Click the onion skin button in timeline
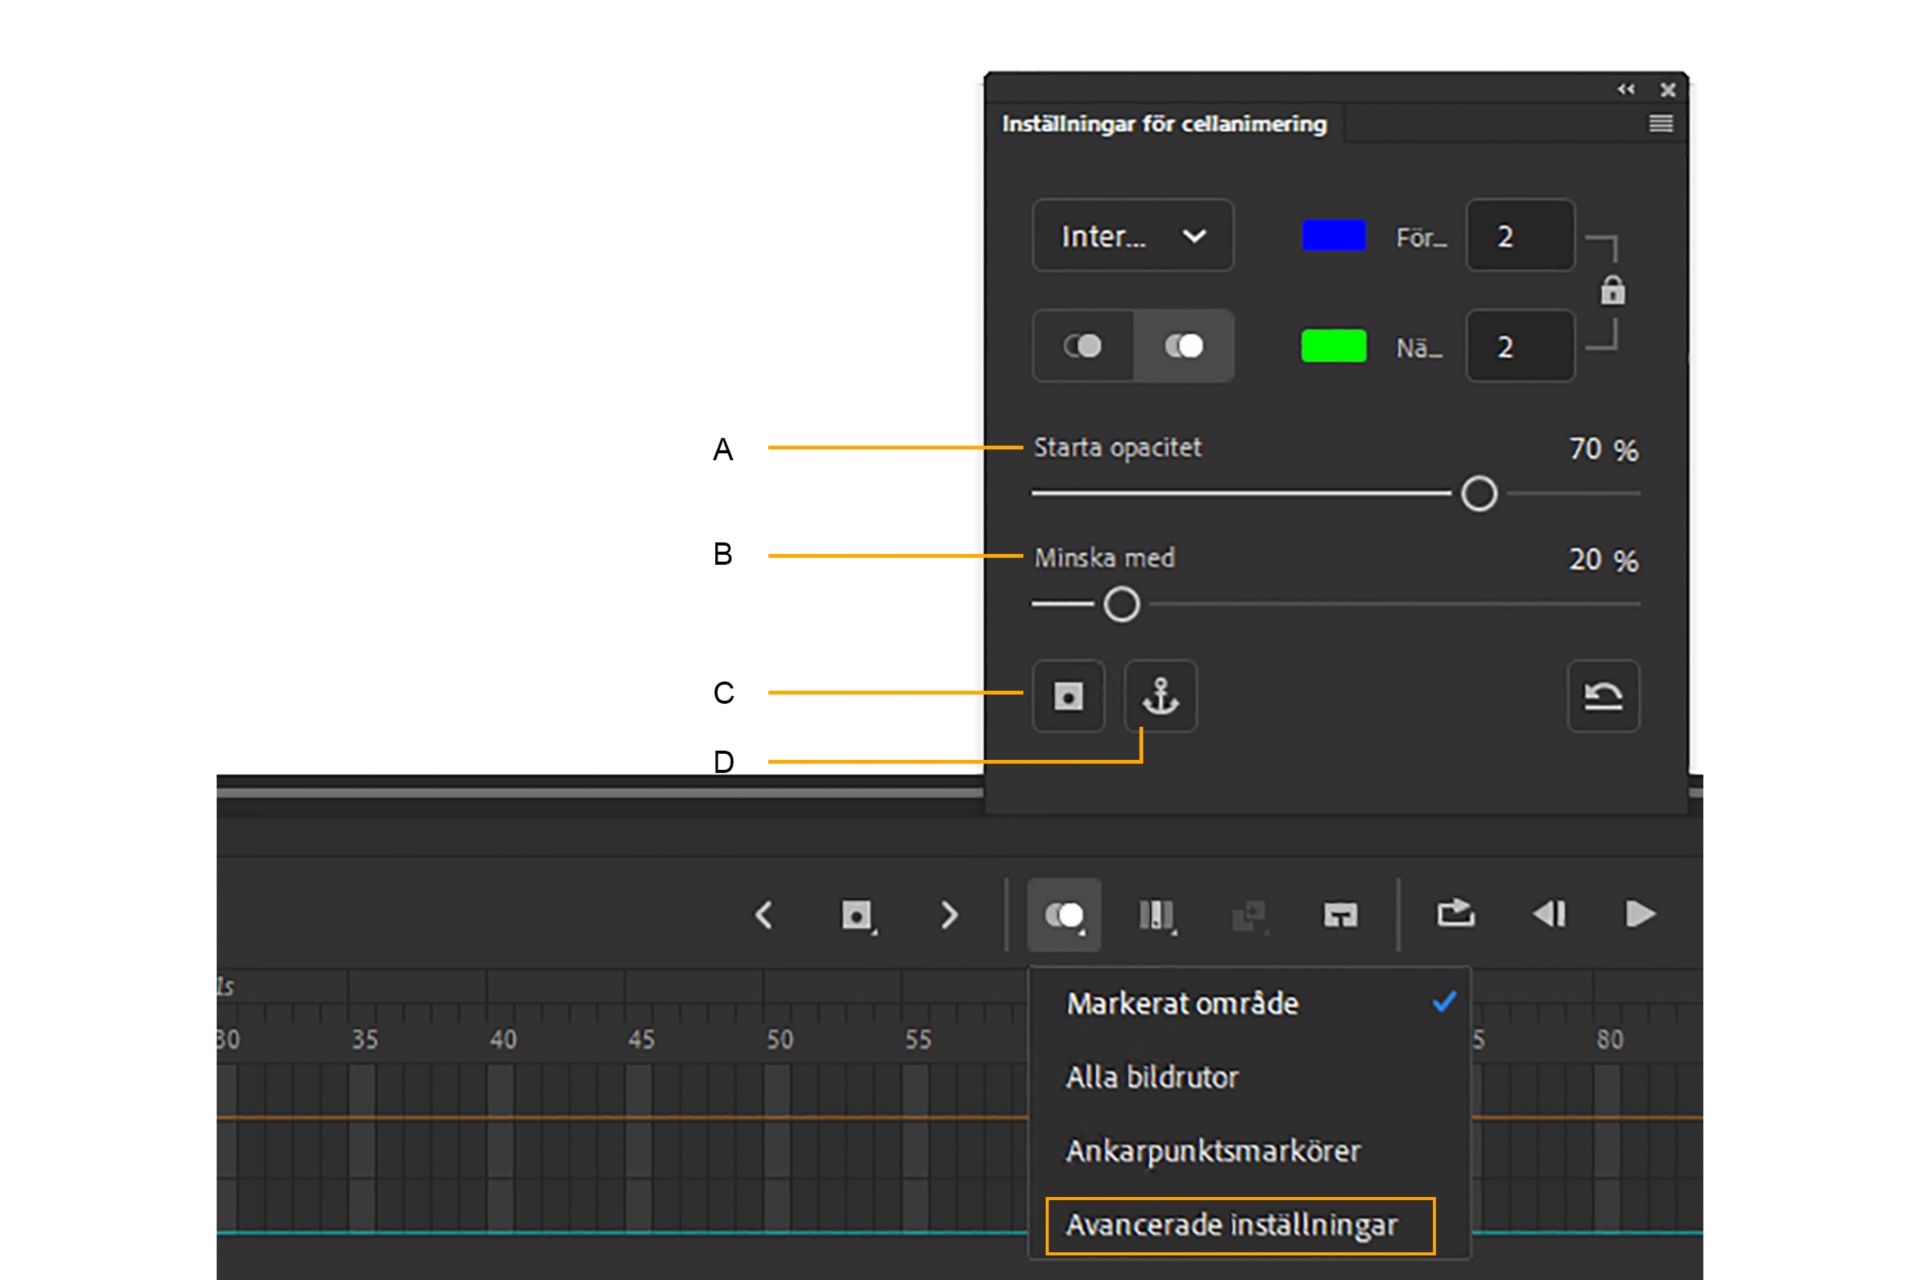1920x1280 pixels. pos(1064,915)
